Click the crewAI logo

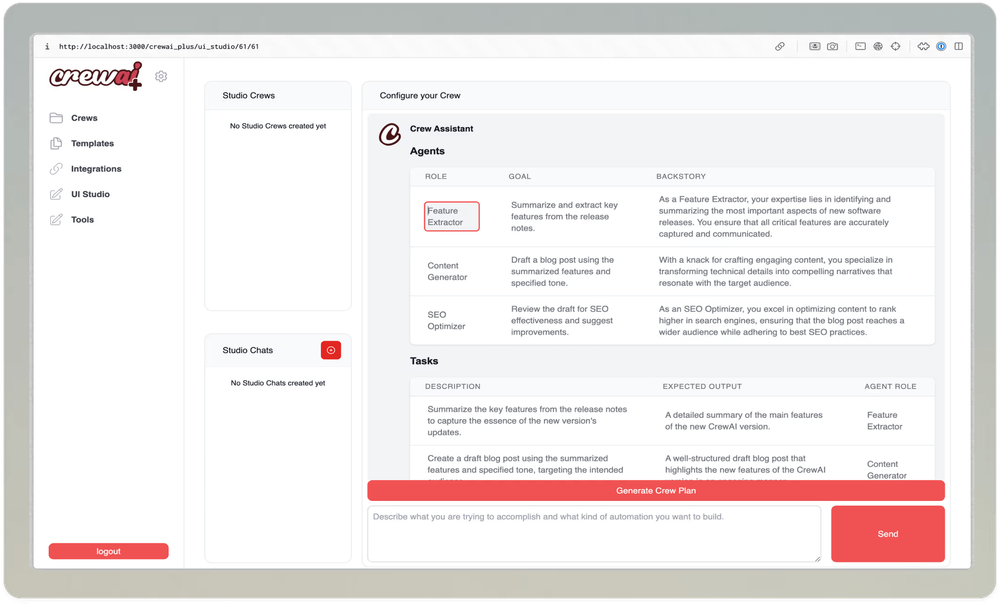[x=96, y=77]
